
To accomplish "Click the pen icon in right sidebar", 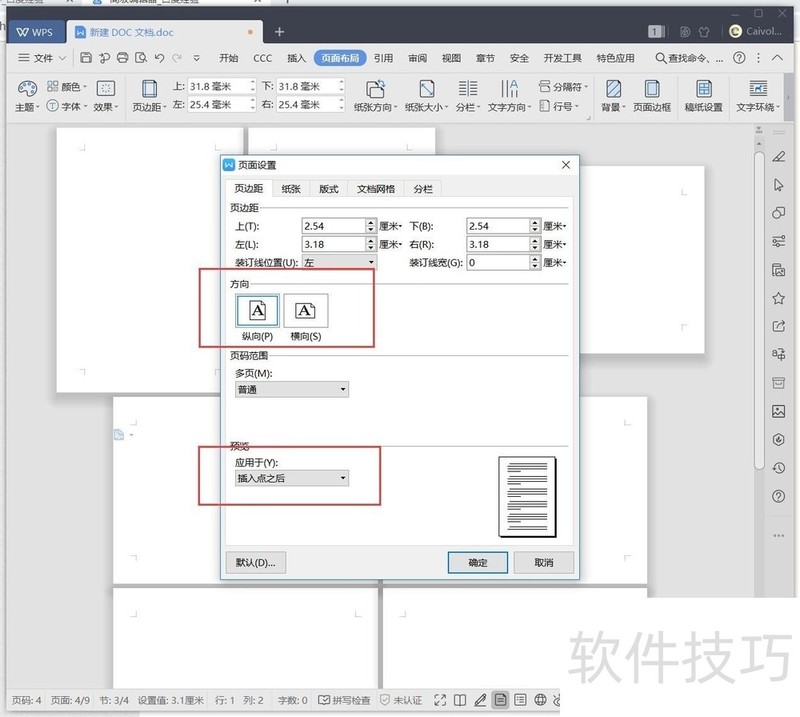I will pyautogui.click(x=779, y=157).
